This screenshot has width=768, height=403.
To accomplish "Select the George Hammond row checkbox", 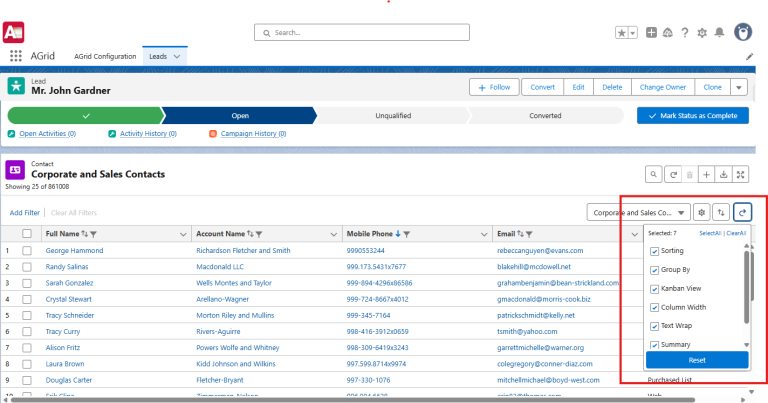I will click(x=27, y=250).
